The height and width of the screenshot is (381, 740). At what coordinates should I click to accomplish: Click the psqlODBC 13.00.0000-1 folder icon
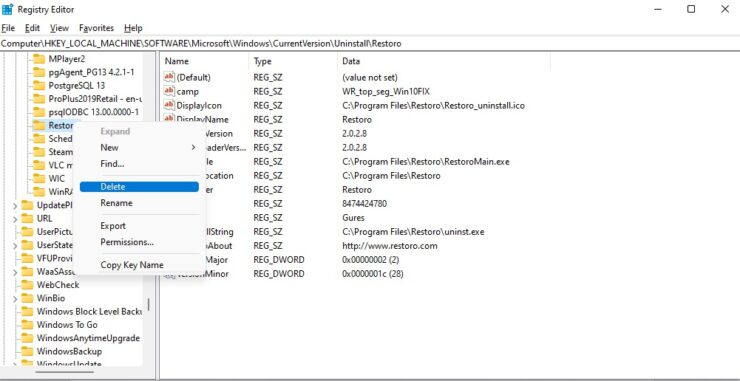39,112
